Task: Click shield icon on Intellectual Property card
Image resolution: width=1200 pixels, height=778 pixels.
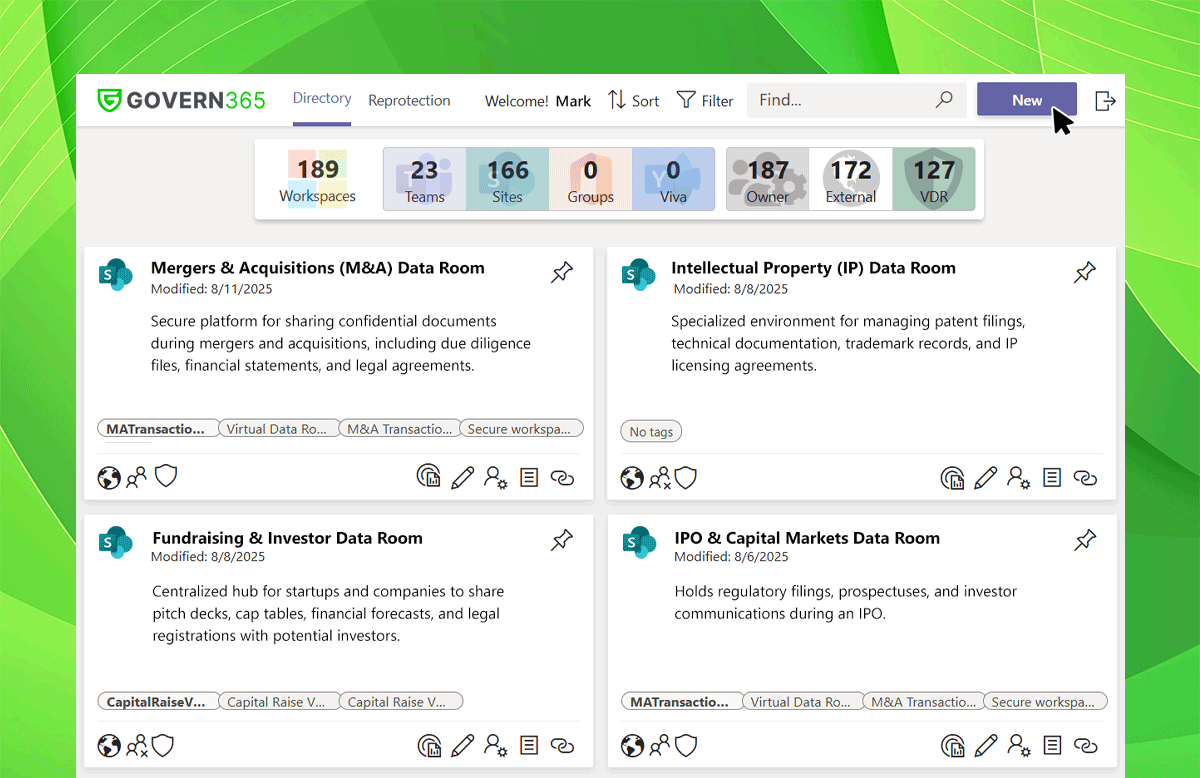Action: [685, 477]
